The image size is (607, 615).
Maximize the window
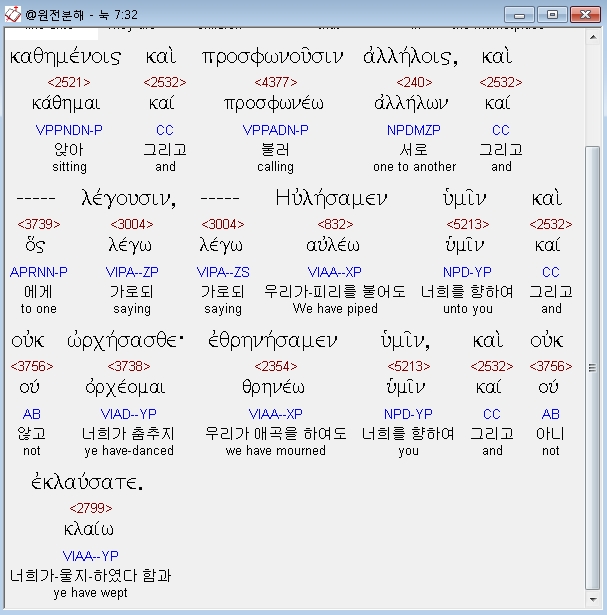pos(552,15)
